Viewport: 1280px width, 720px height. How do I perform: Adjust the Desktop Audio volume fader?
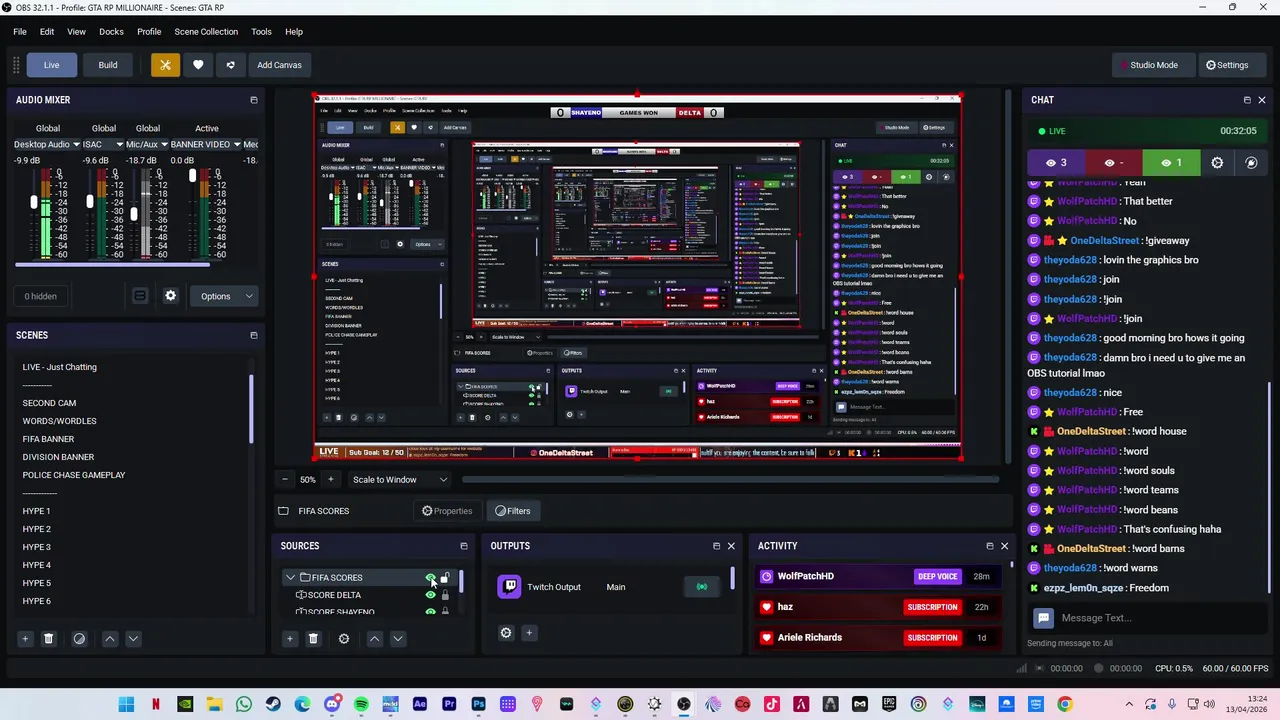(34, 202)
